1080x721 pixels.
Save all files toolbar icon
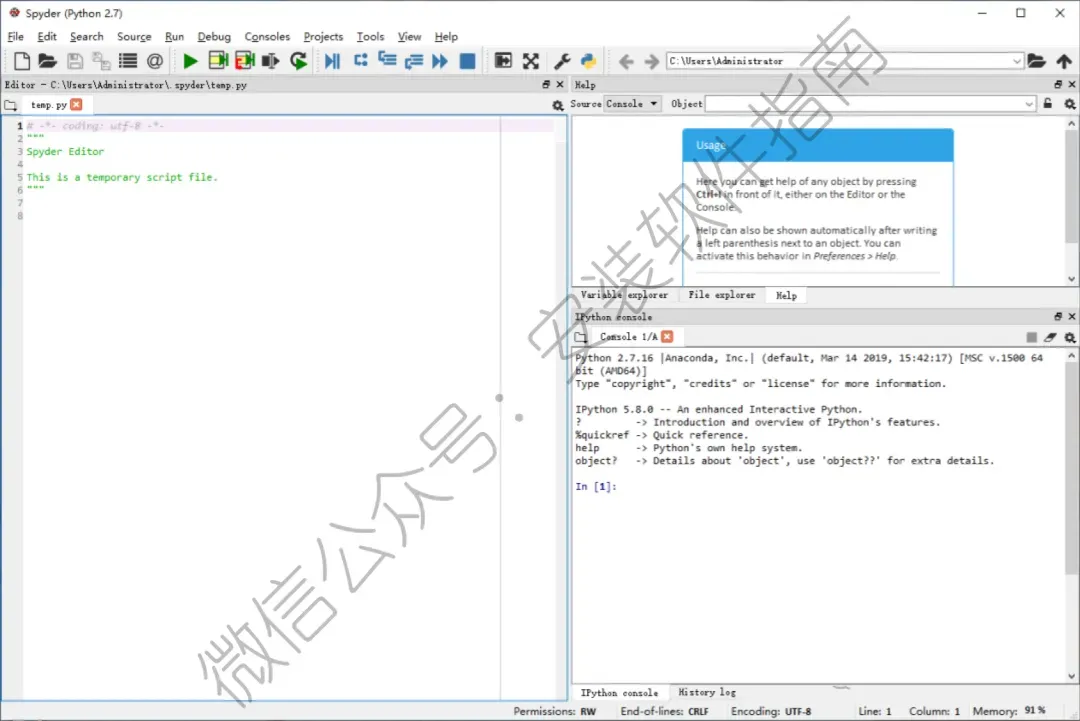point(101,61)
